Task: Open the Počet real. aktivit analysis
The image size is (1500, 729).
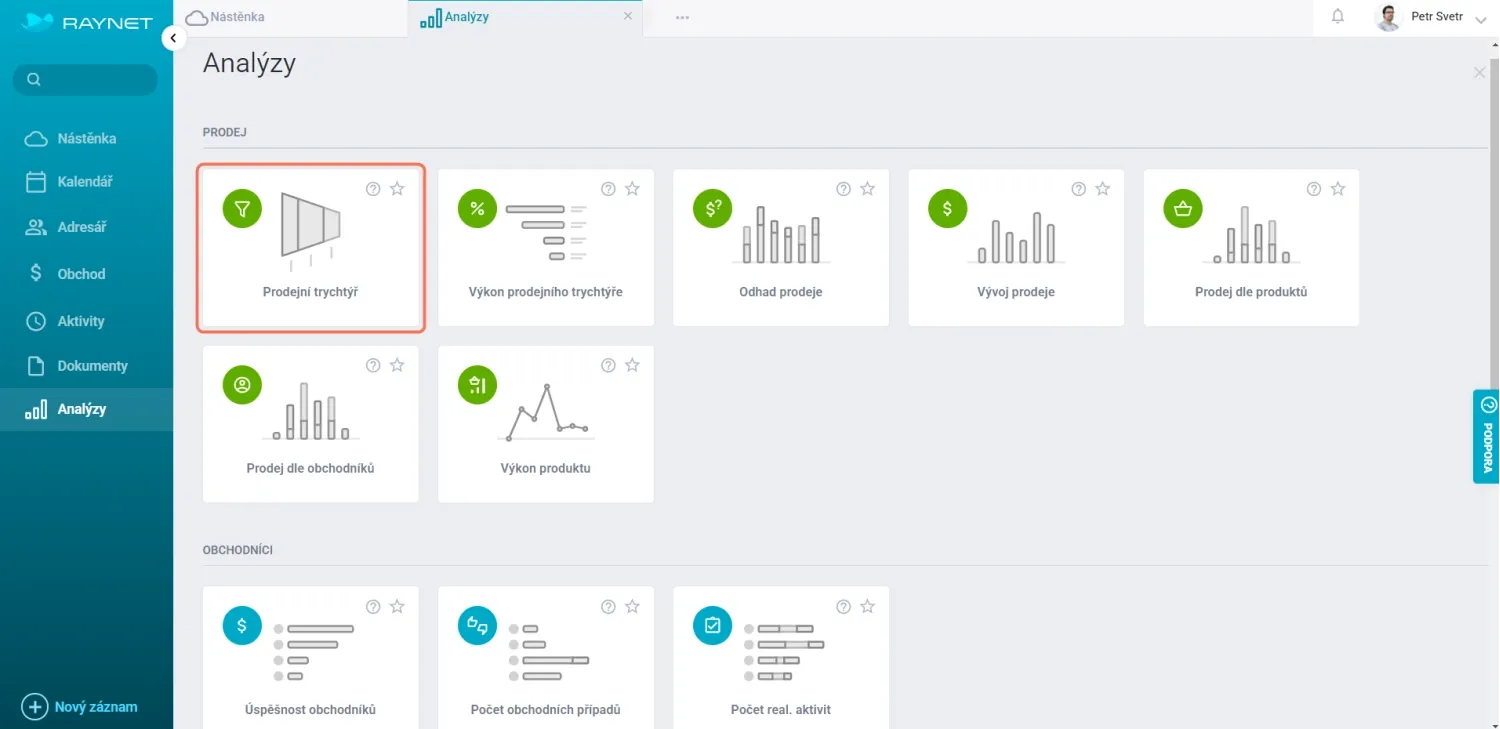Action: [x=780, y=656]
